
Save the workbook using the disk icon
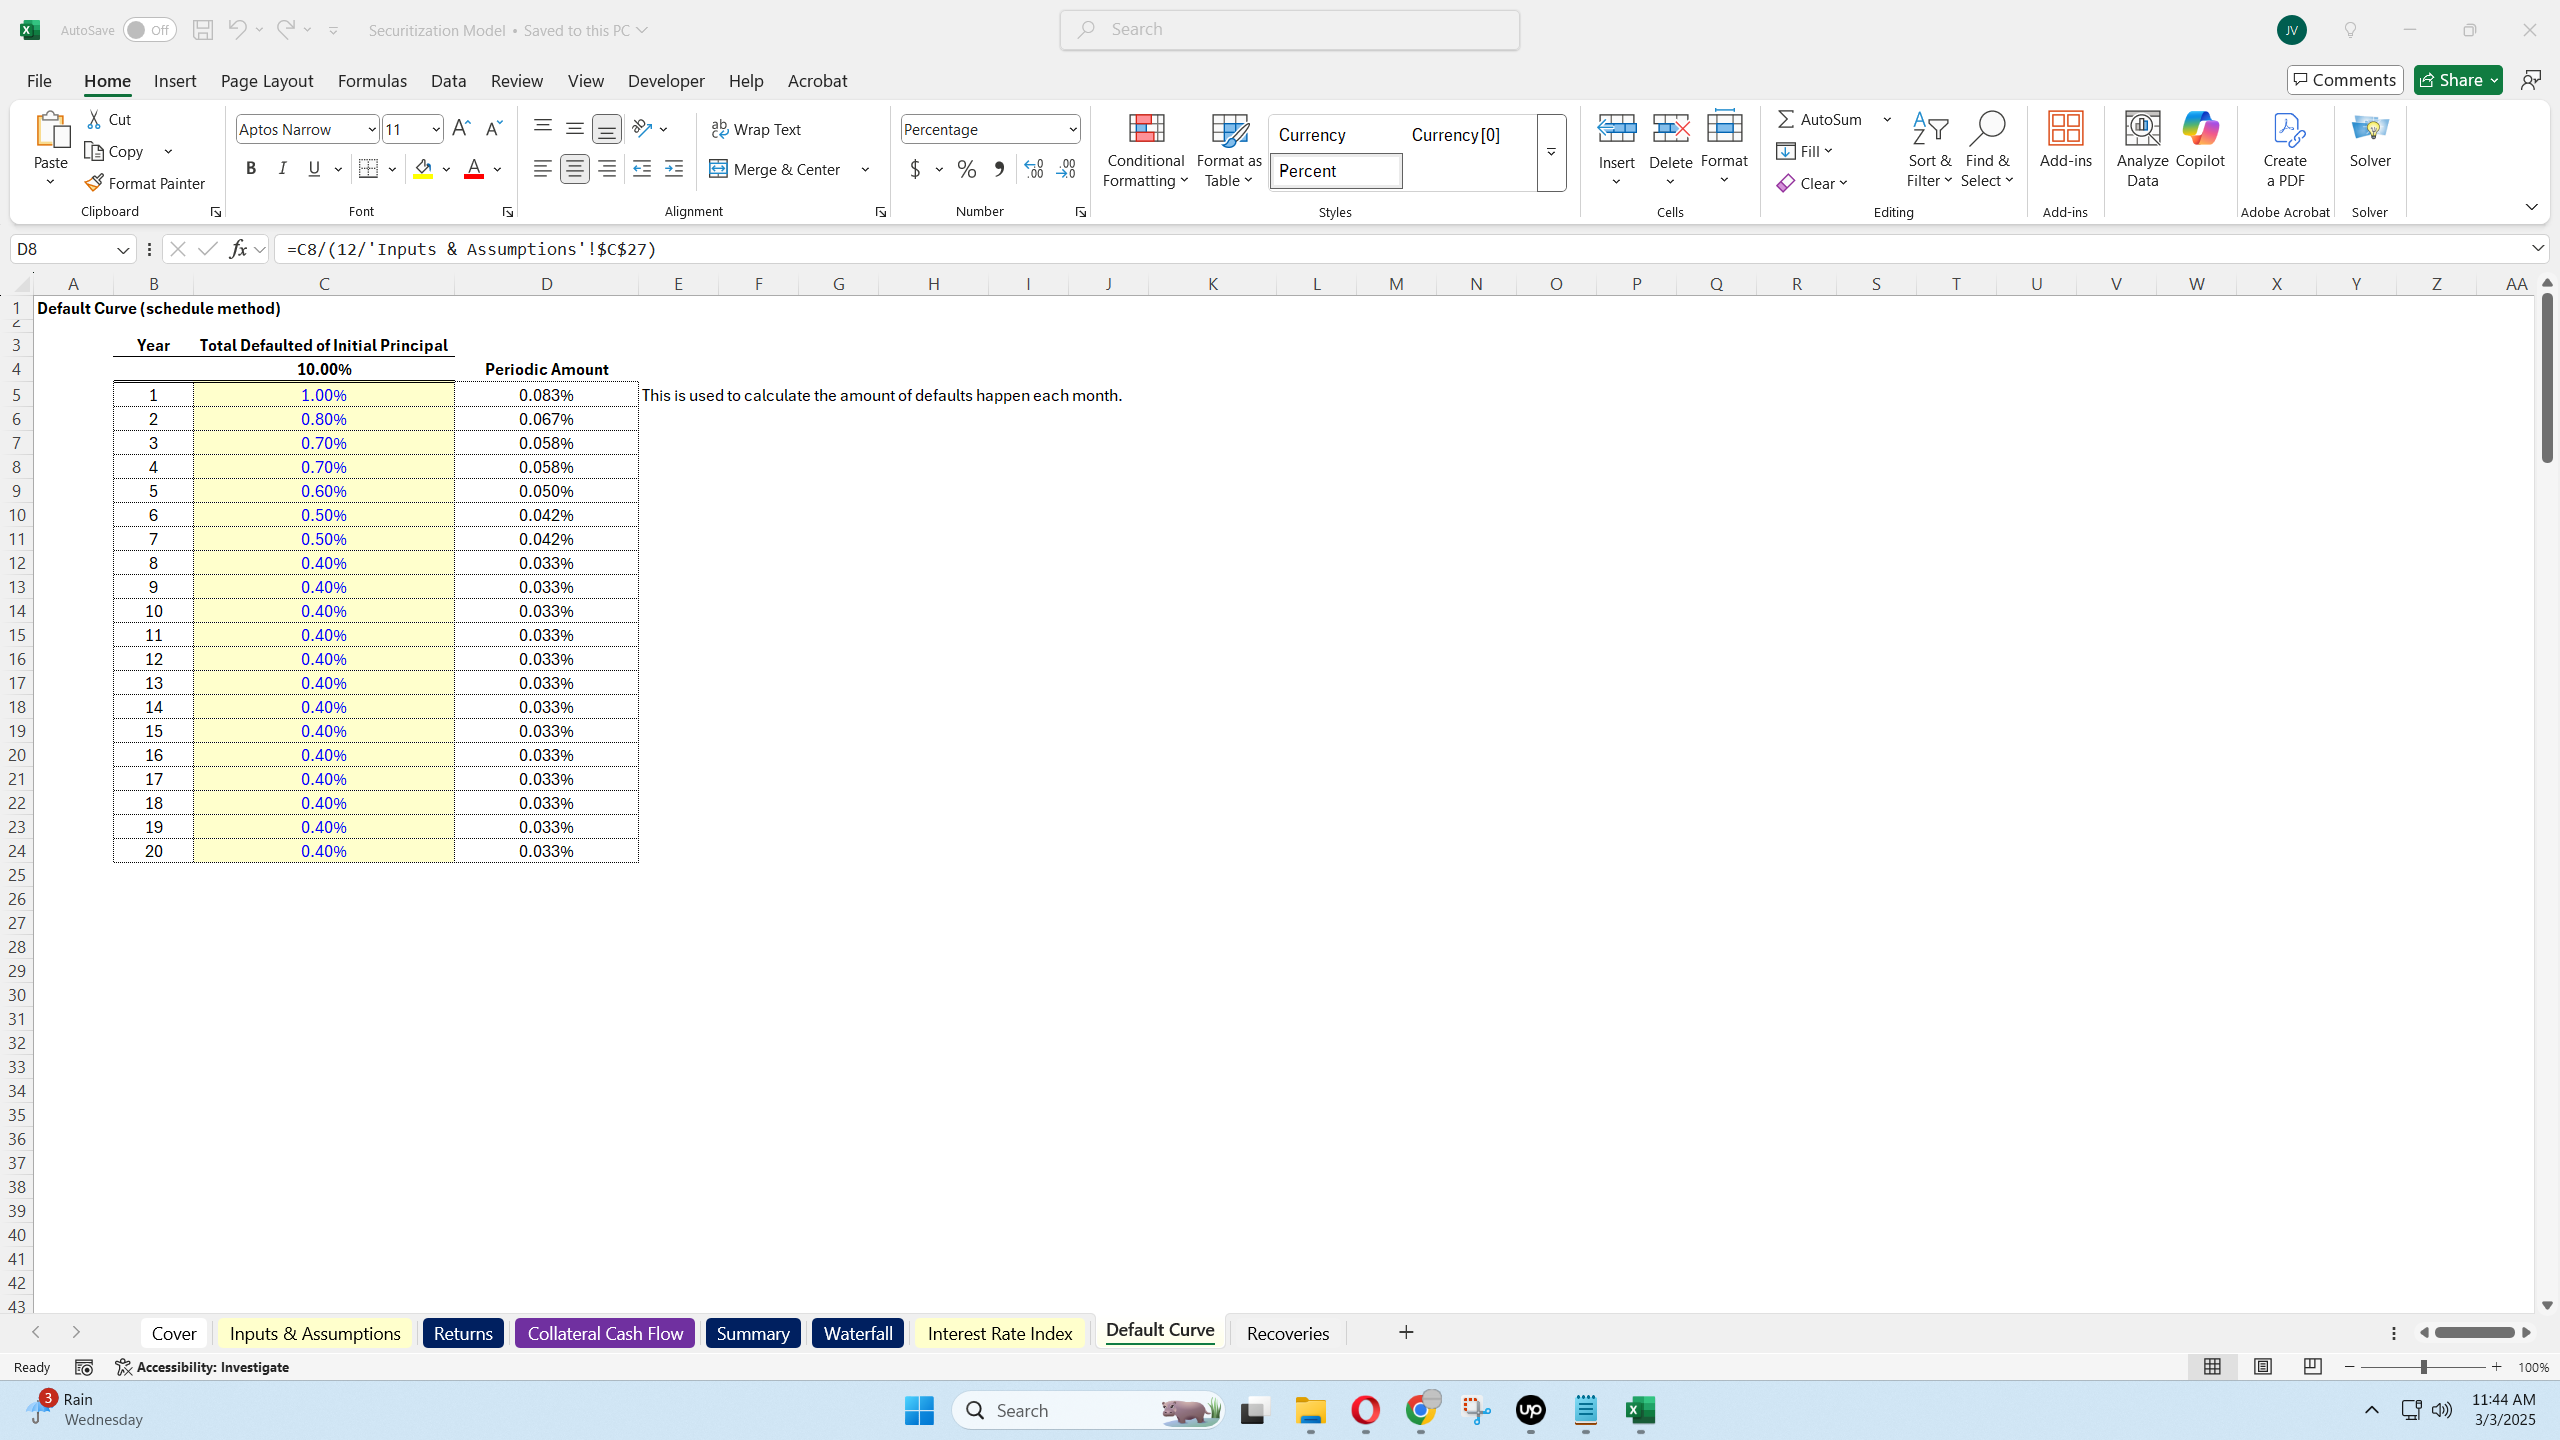(x=203, y=30)
